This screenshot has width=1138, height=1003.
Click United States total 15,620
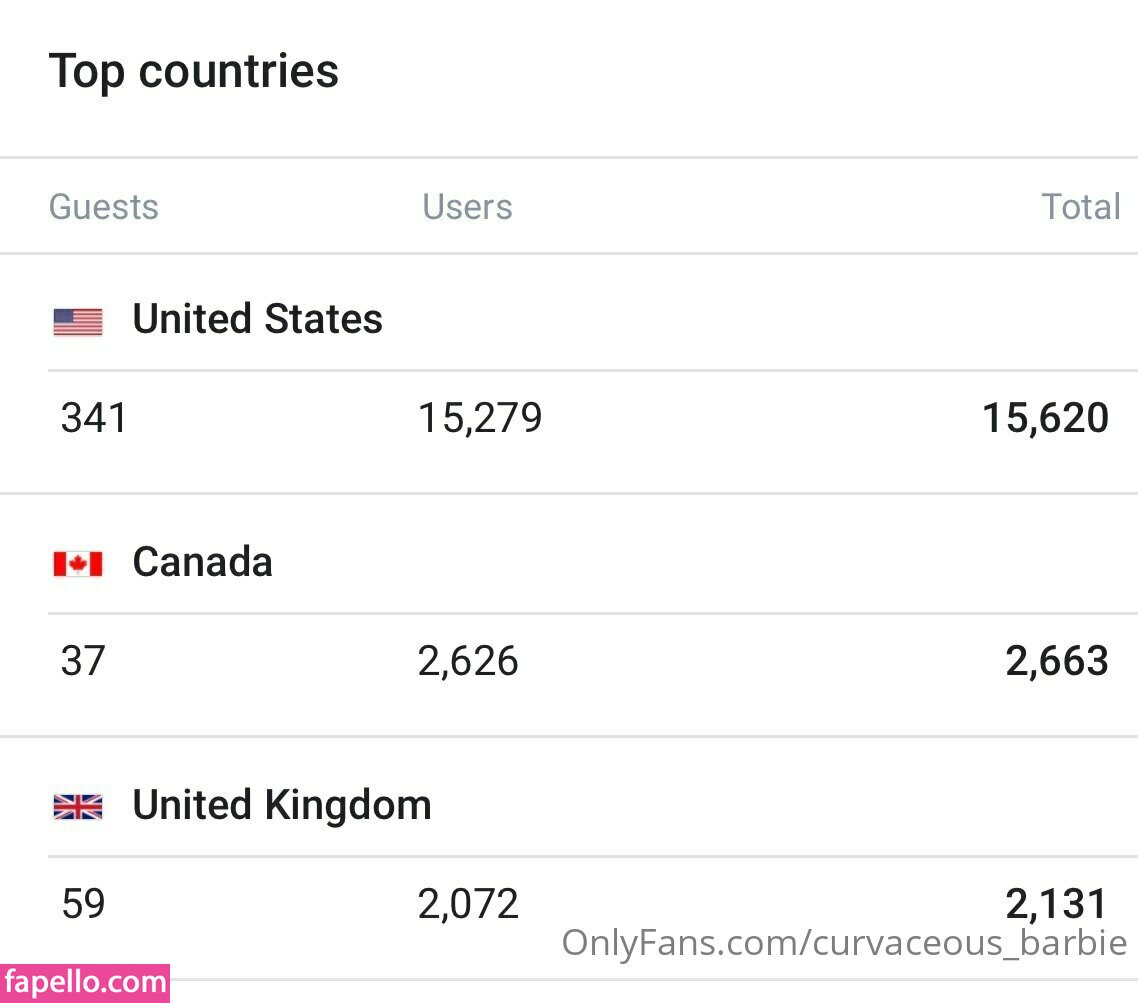click(1045, 418)
